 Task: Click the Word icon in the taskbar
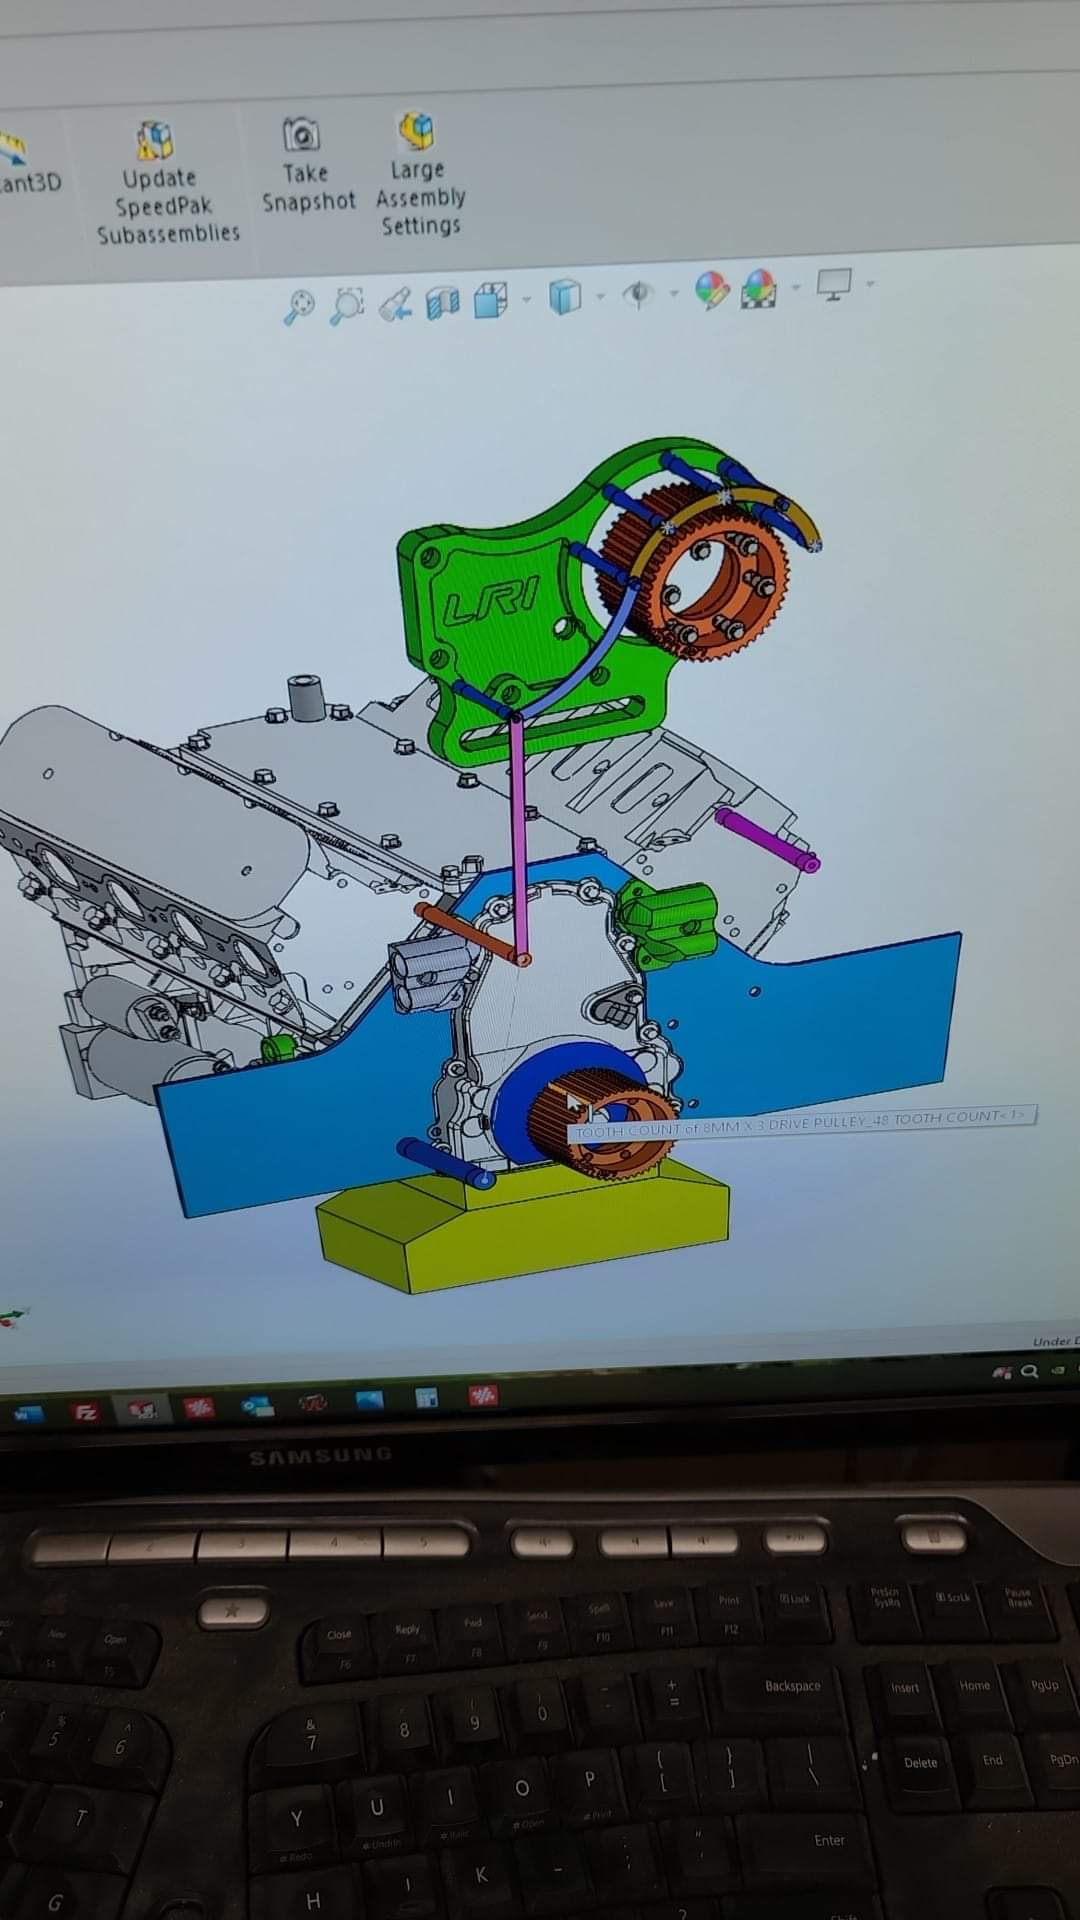tap(27, 1414)
